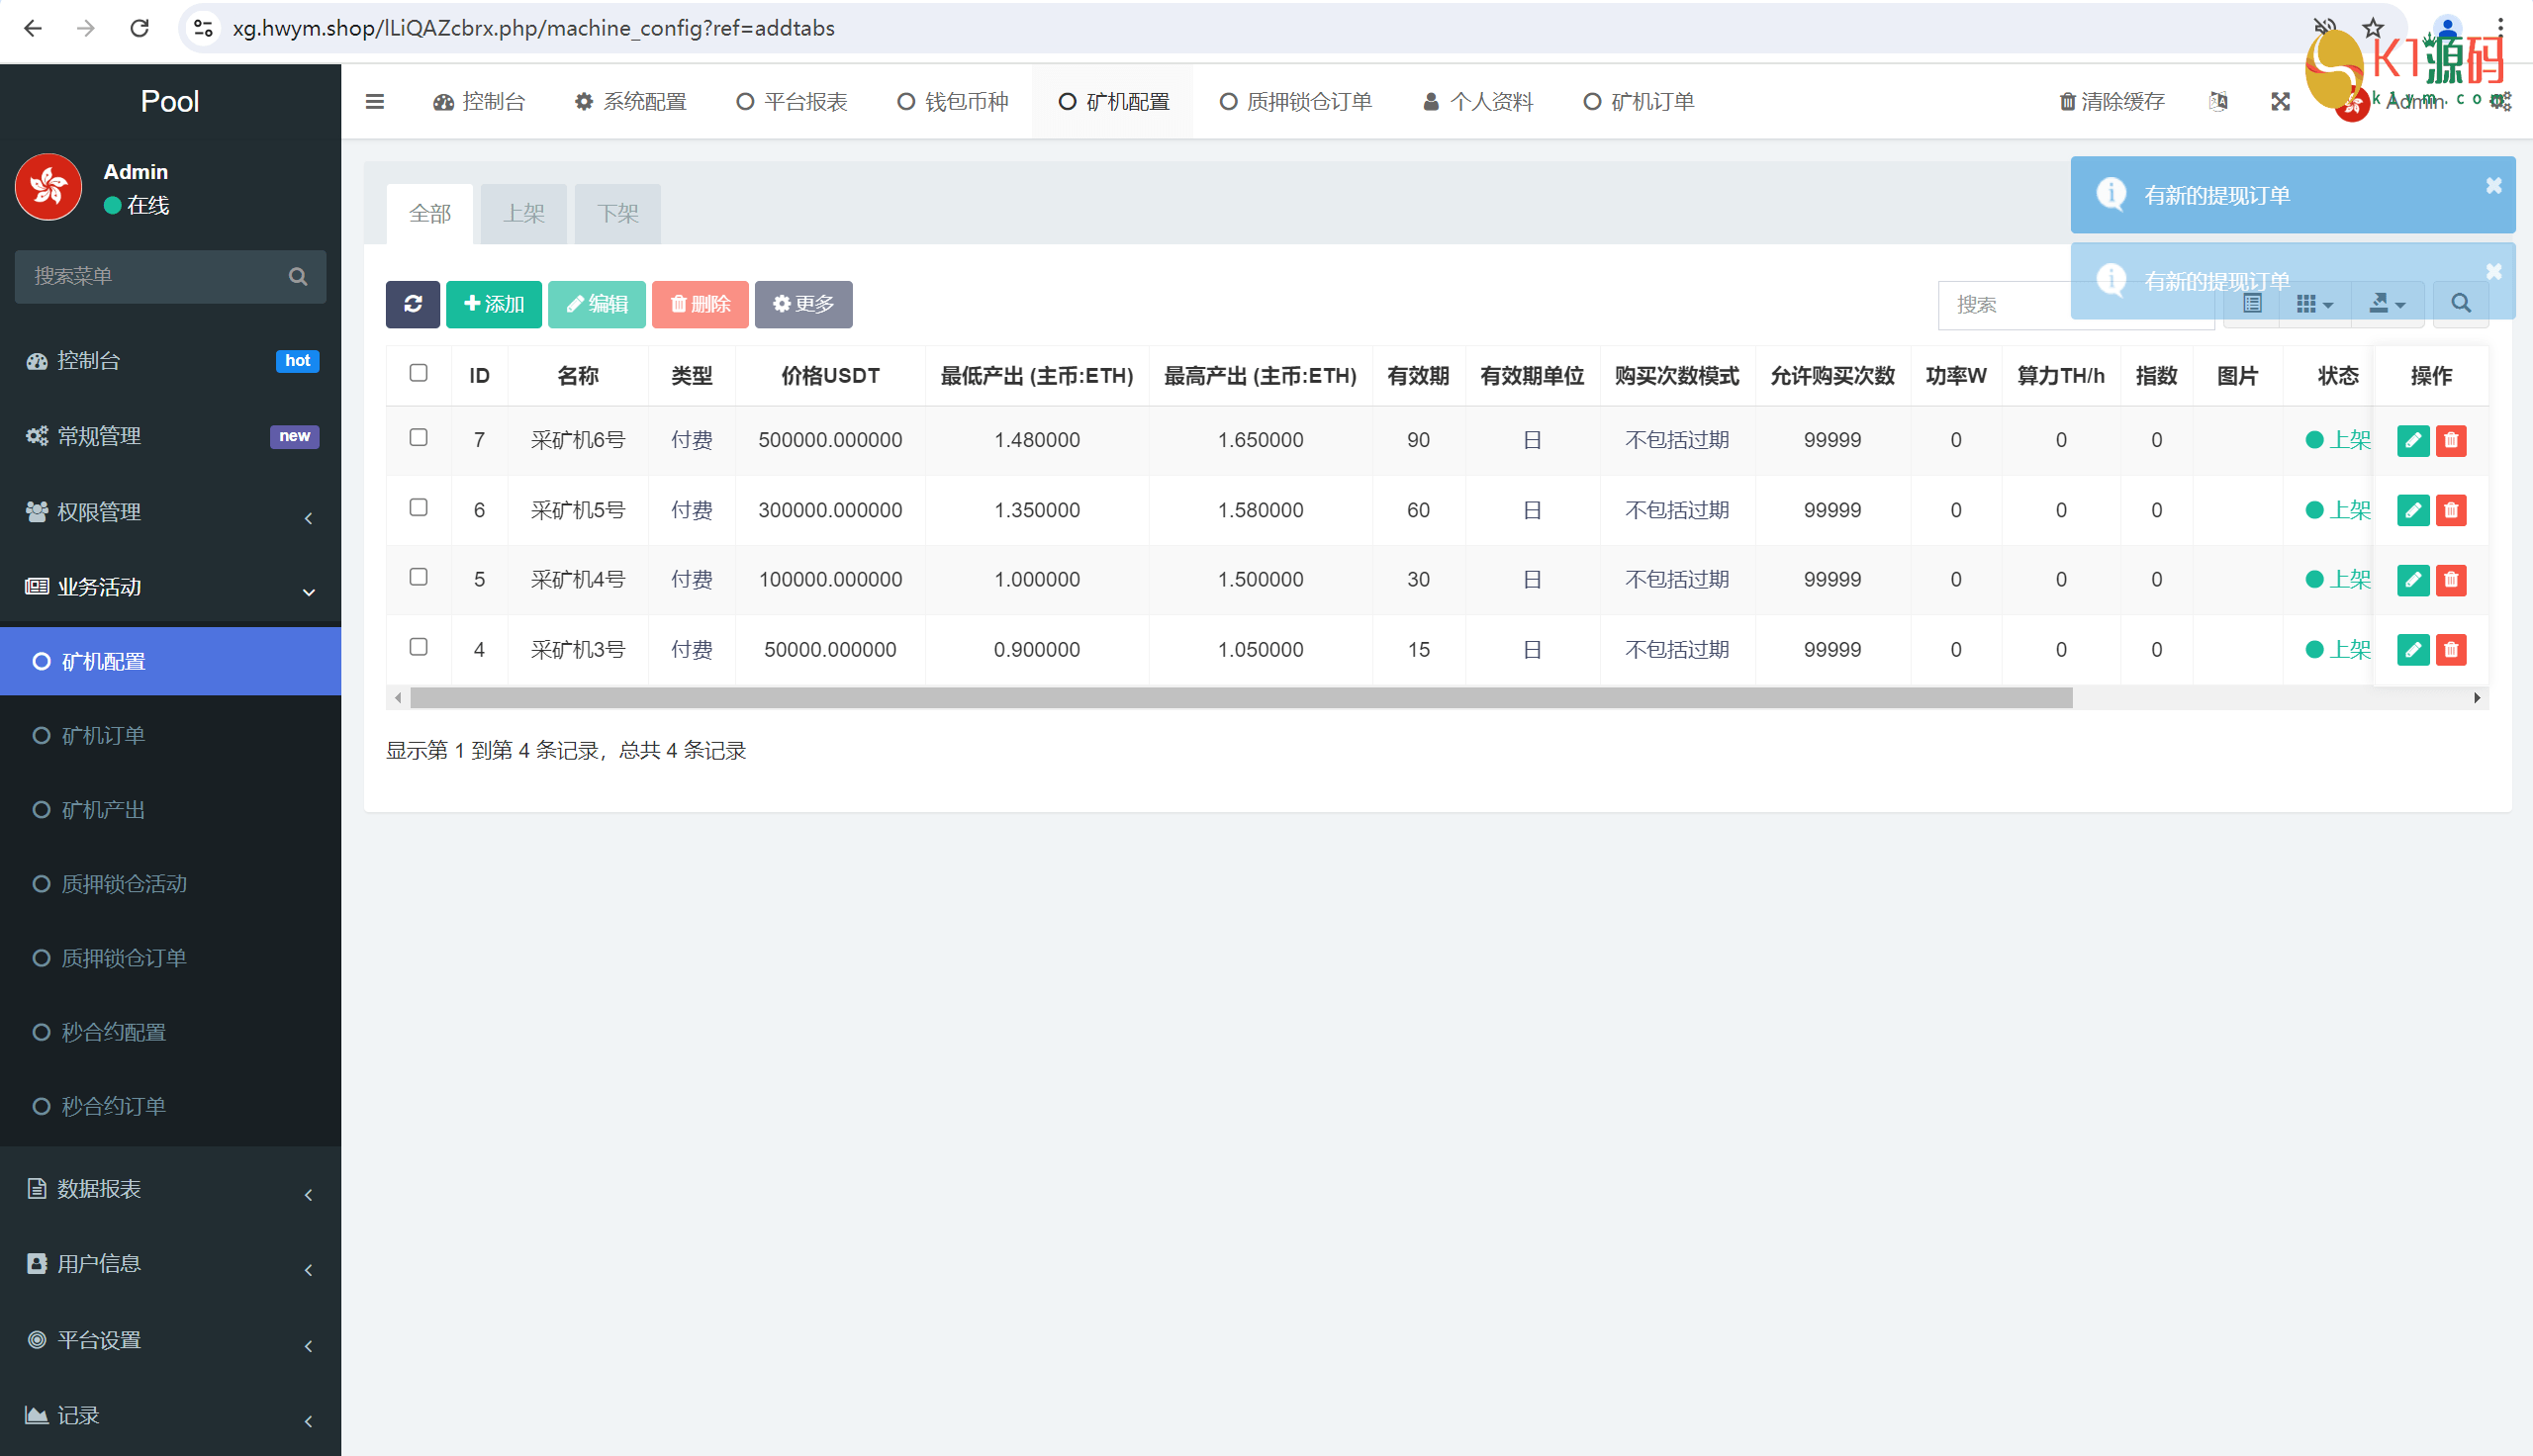The height and width of the screenshot is (1456, 2533).
Task: Close the first 有新的提现订单 notification
Action: [x=2493, y=186]
